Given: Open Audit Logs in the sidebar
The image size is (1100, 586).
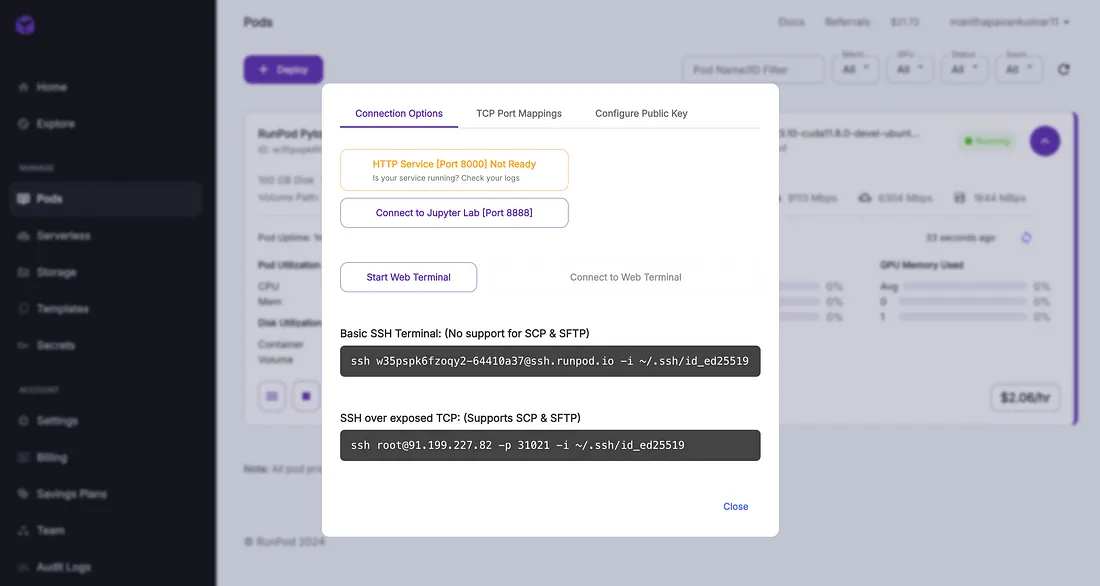Looking at the screenshot, I should click(63, 567).
